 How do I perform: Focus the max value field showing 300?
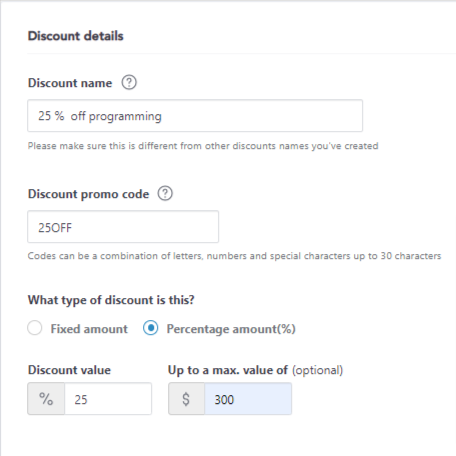248,399
